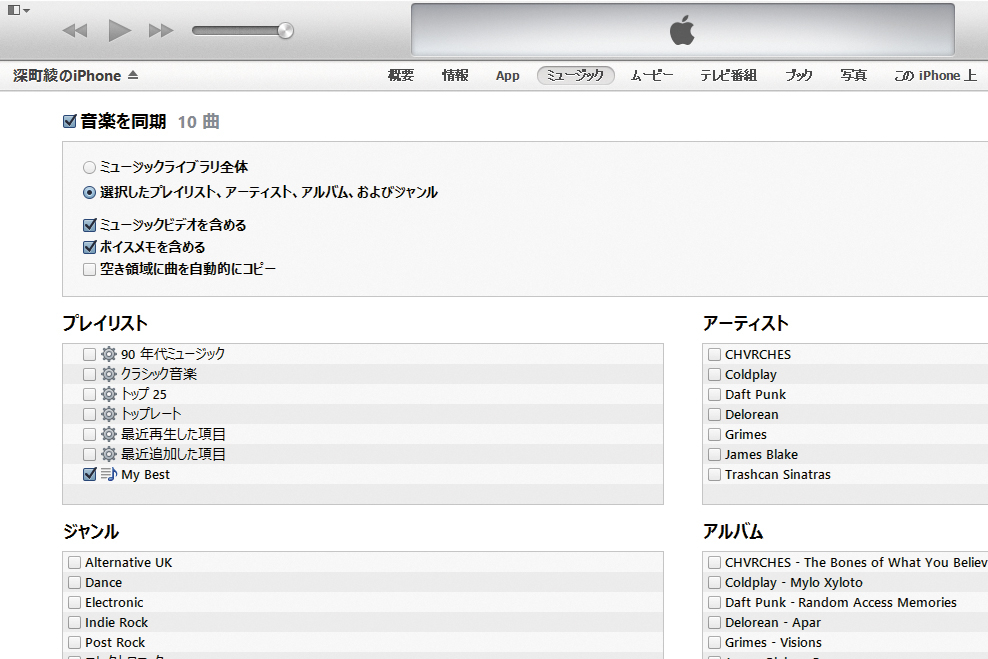Uncheck the 音楽を同期 checkbox
This screenshot has width=988, height=659.
[70, 121]
